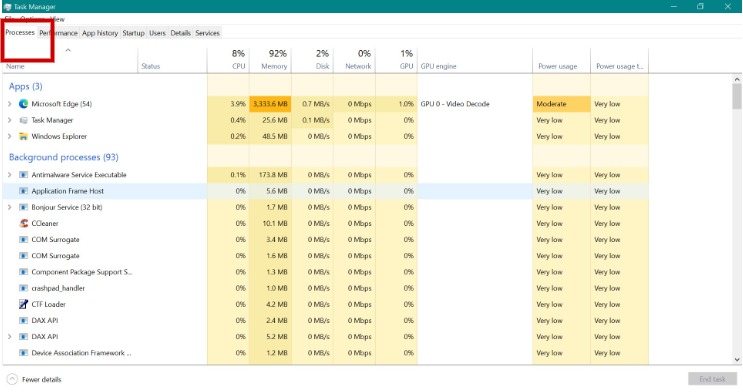This screenshot has width=743, height=392.
Task: Click the scrollbar up arrow
Action: [736, 79]
